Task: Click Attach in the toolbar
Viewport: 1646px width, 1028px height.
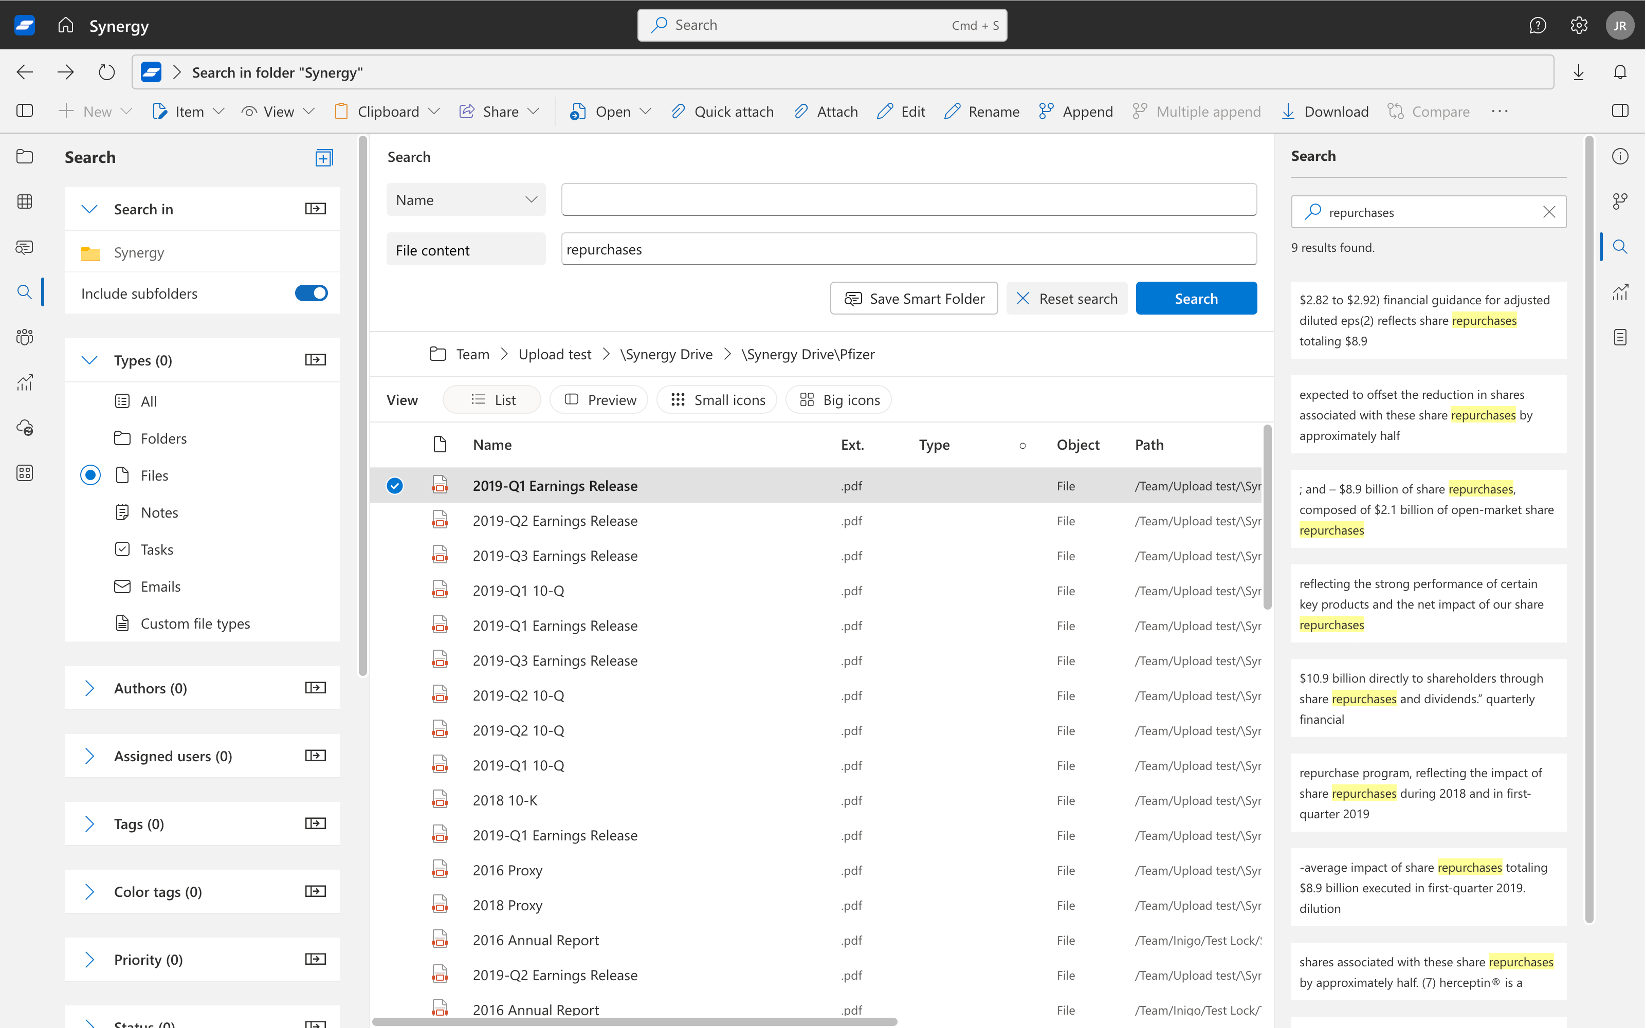Action: click(826, 111)
